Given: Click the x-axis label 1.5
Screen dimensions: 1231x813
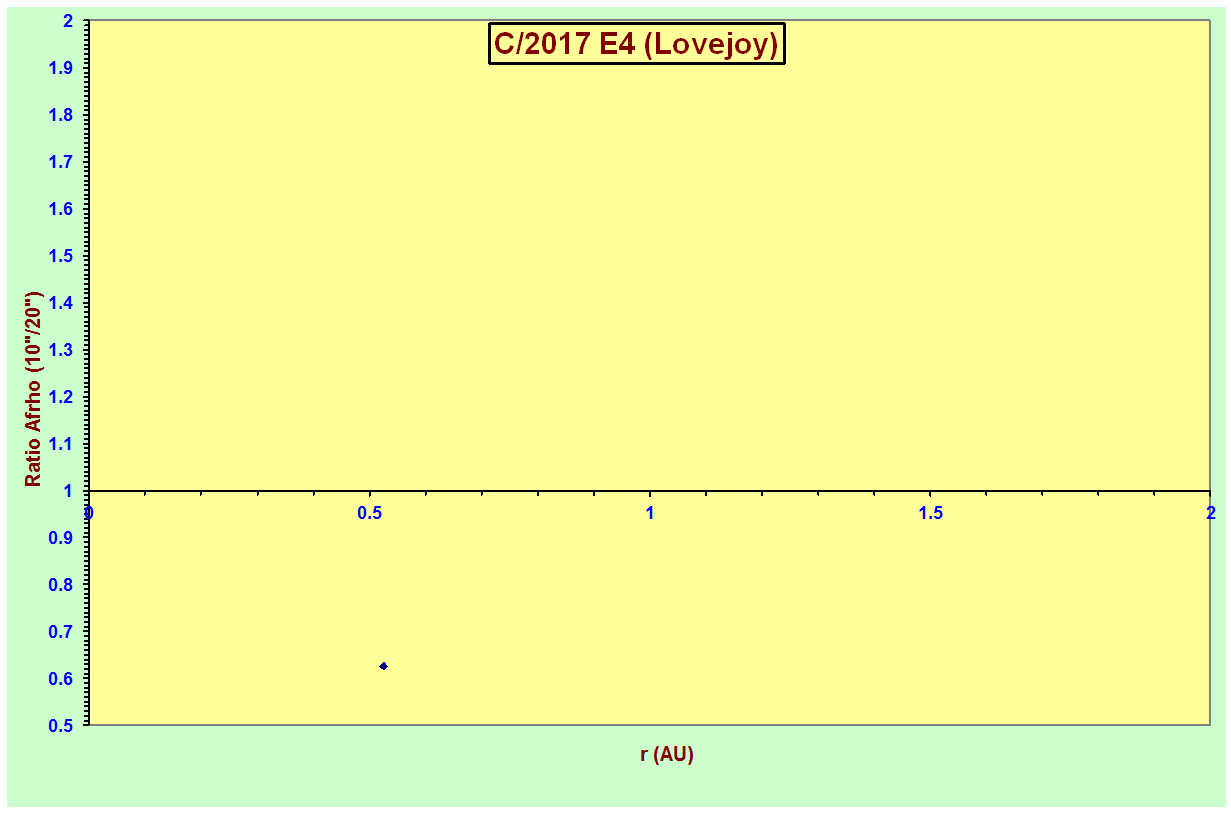Looking at the screenshot, I should point(930,513).
